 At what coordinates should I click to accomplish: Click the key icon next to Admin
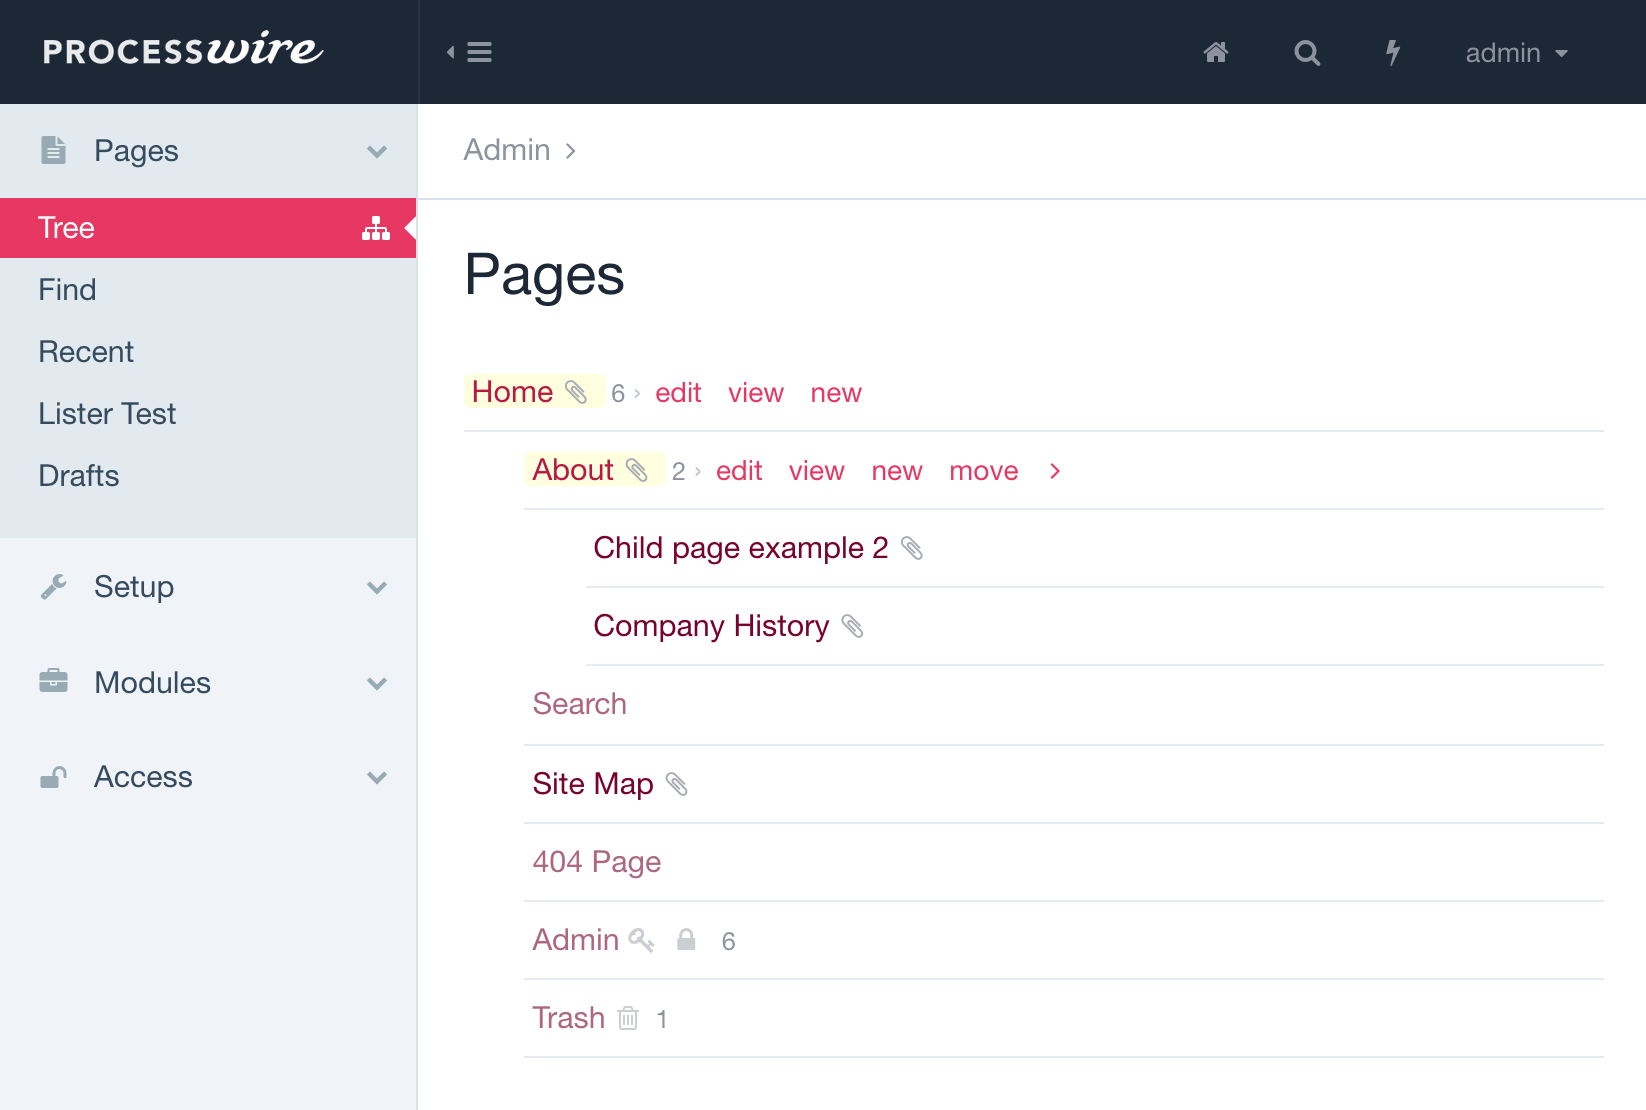point(641,940)
